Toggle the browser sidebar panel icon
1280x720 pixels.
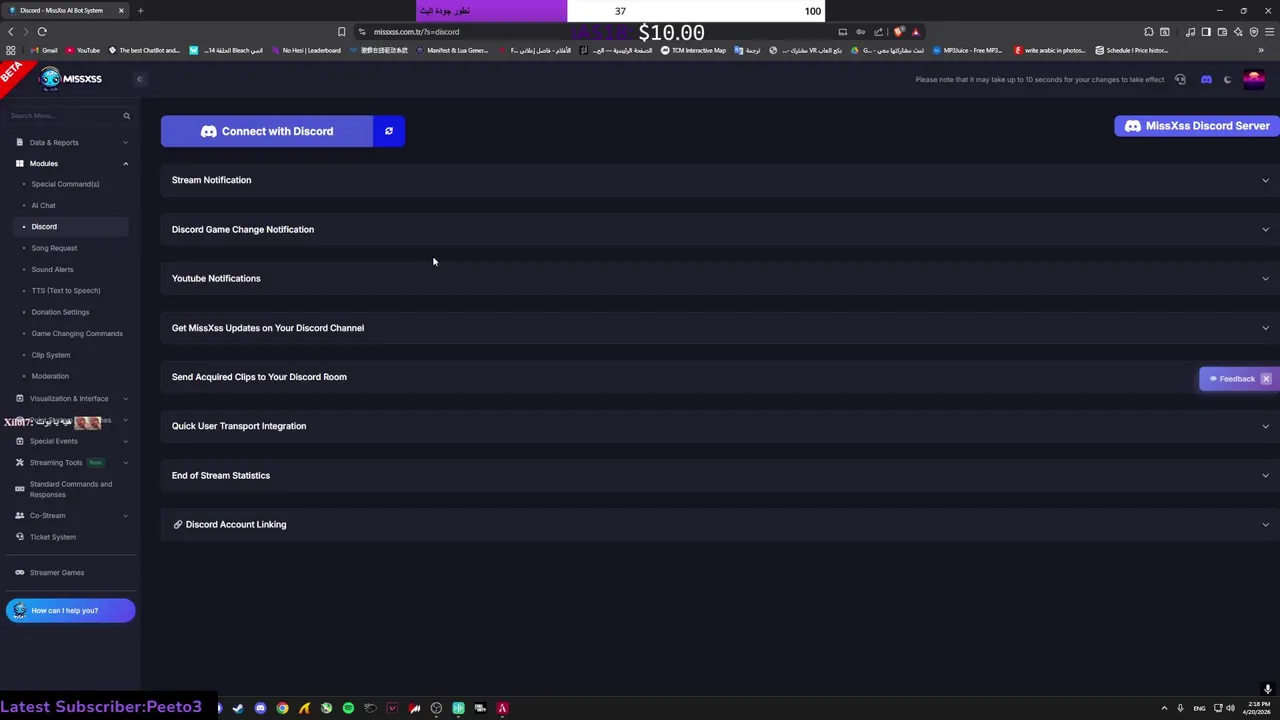pyautogui.click(x=1208, y=31)
